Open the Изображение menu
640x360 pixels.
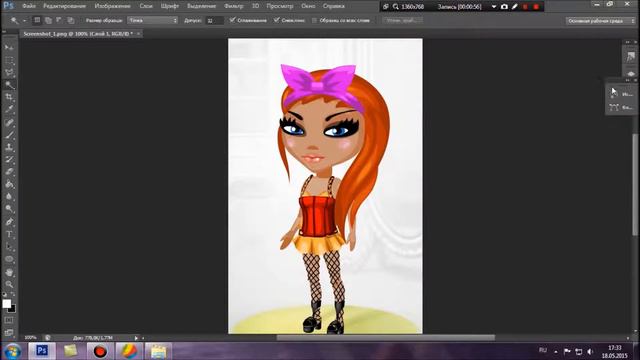(112, 6)
